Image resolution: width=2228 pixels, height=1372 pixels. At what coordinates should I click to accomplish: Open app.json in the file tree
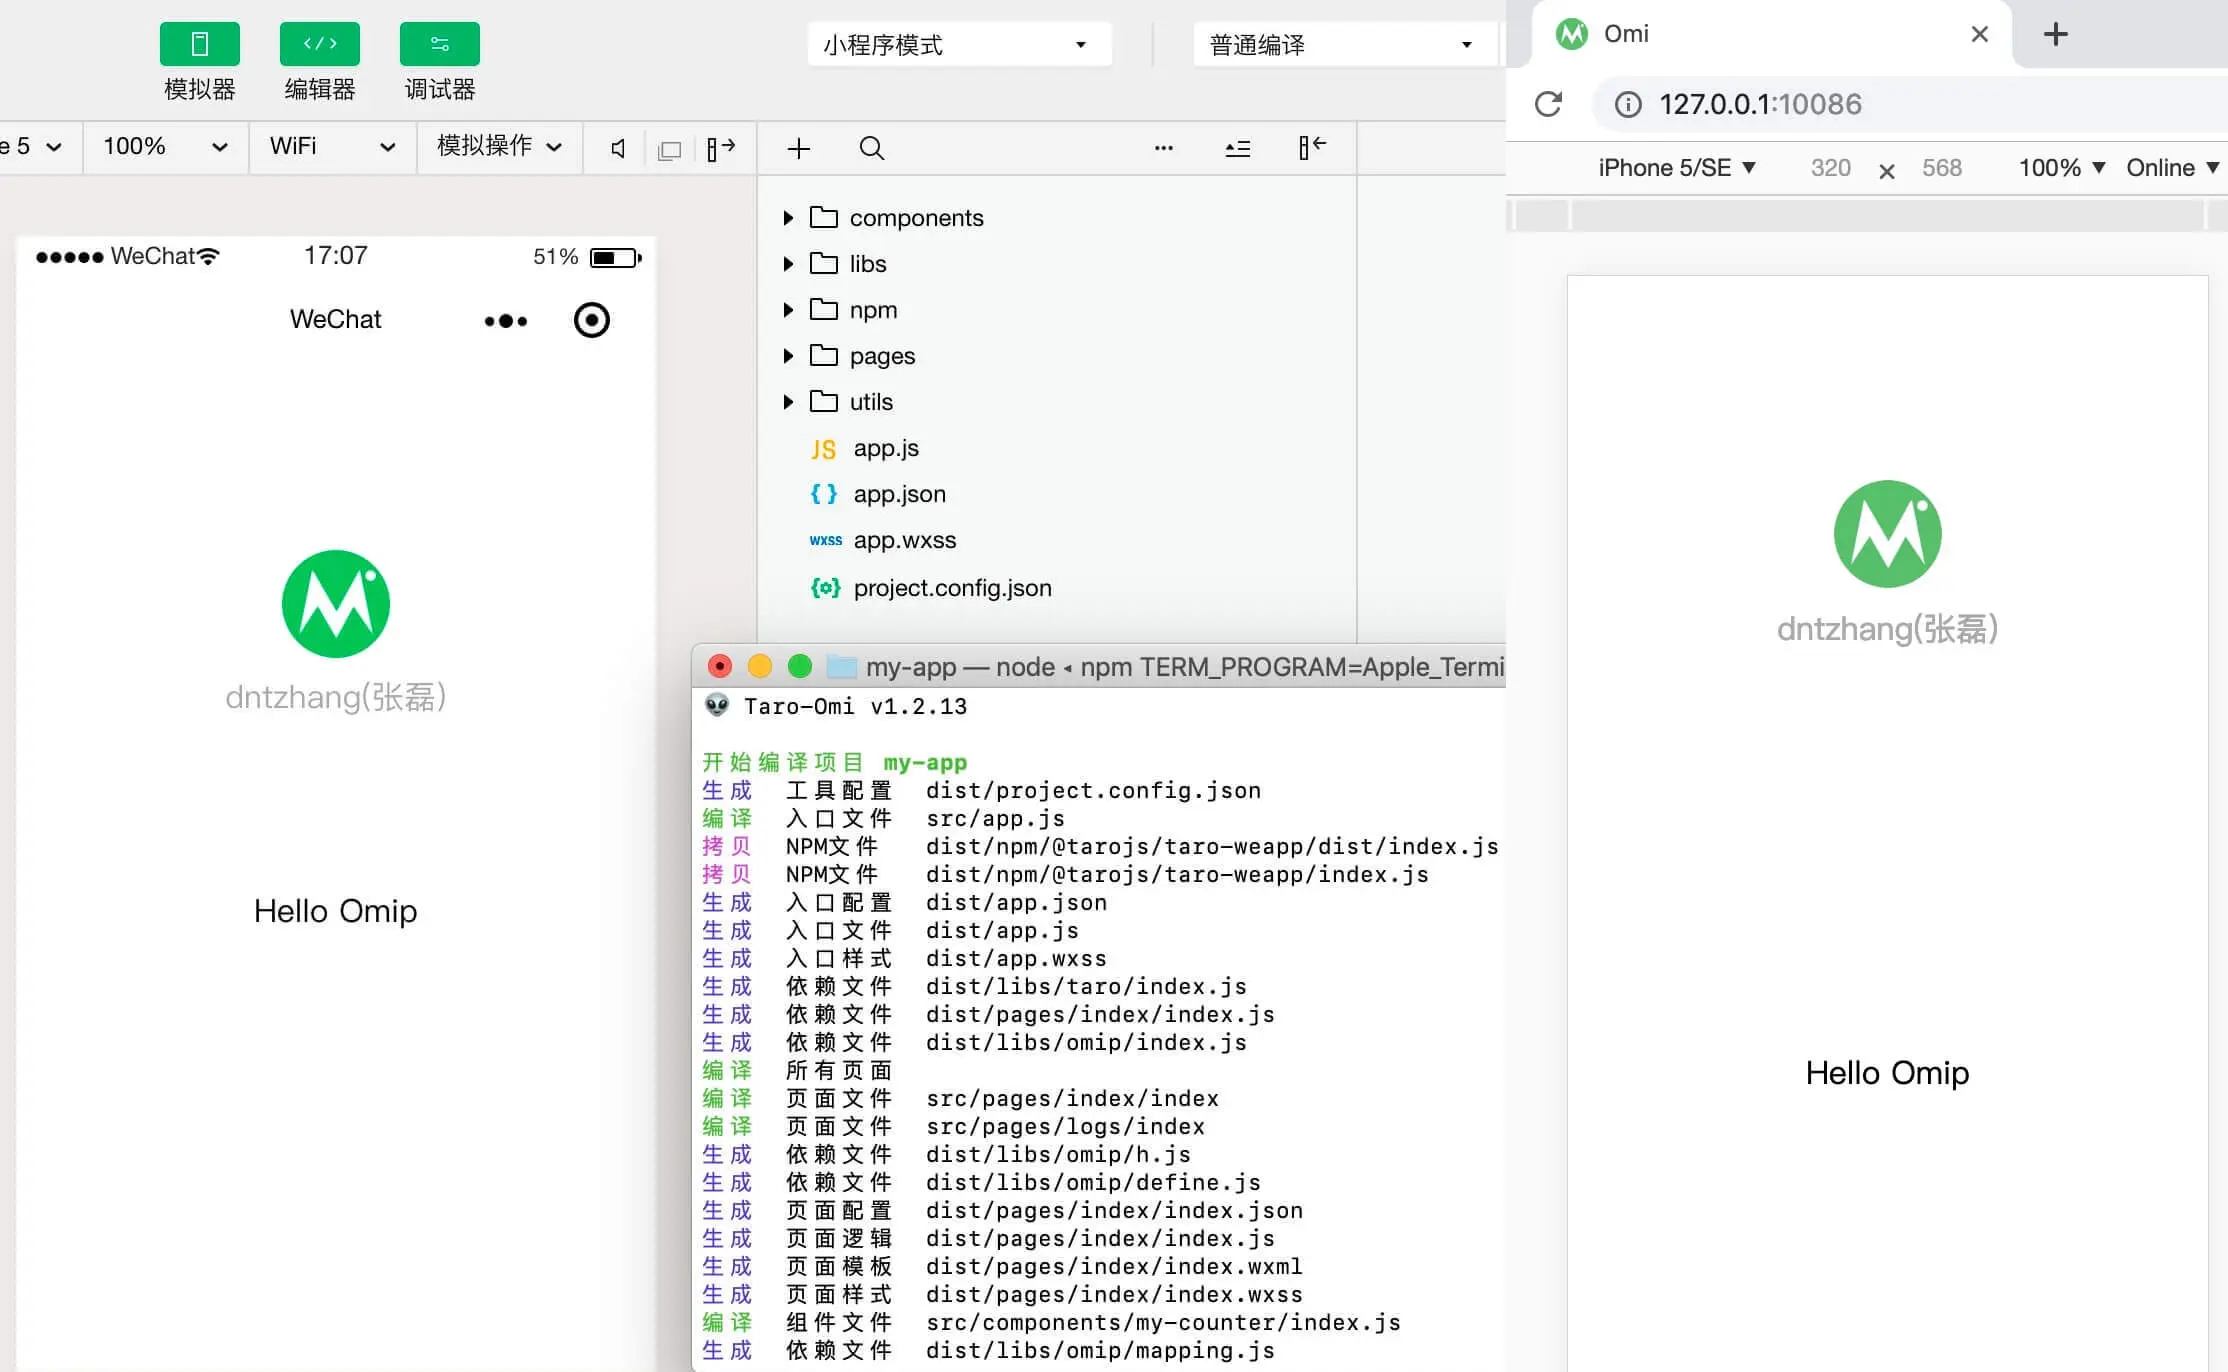898,494
